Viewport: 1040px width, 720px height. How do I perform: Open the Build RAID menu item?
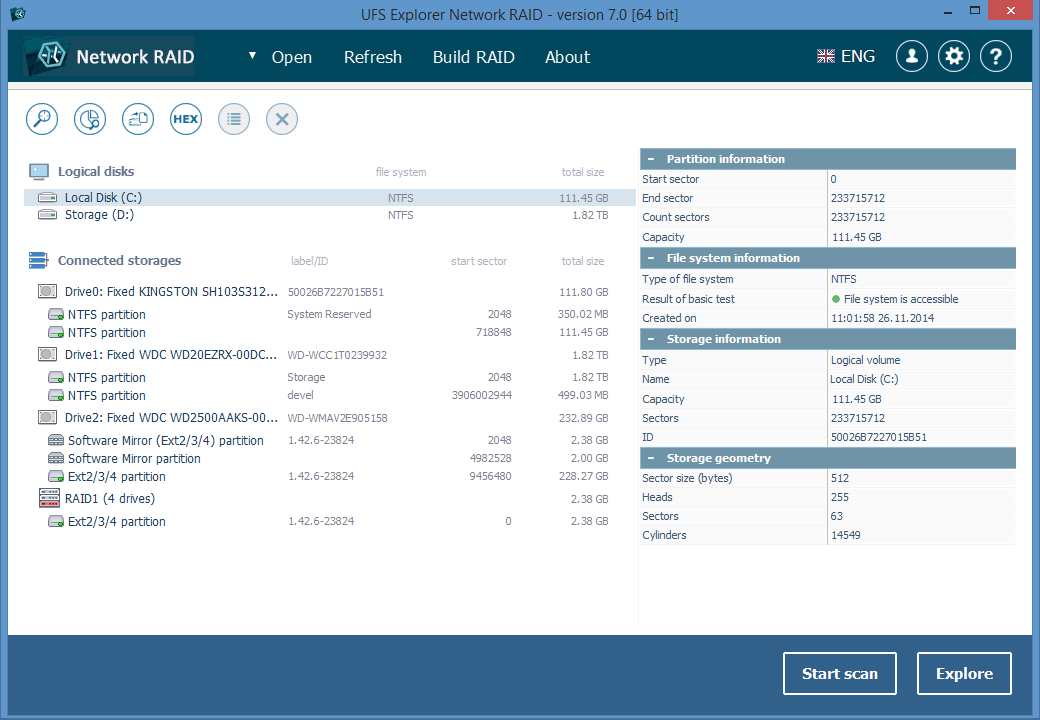click(x=473, y=57)
